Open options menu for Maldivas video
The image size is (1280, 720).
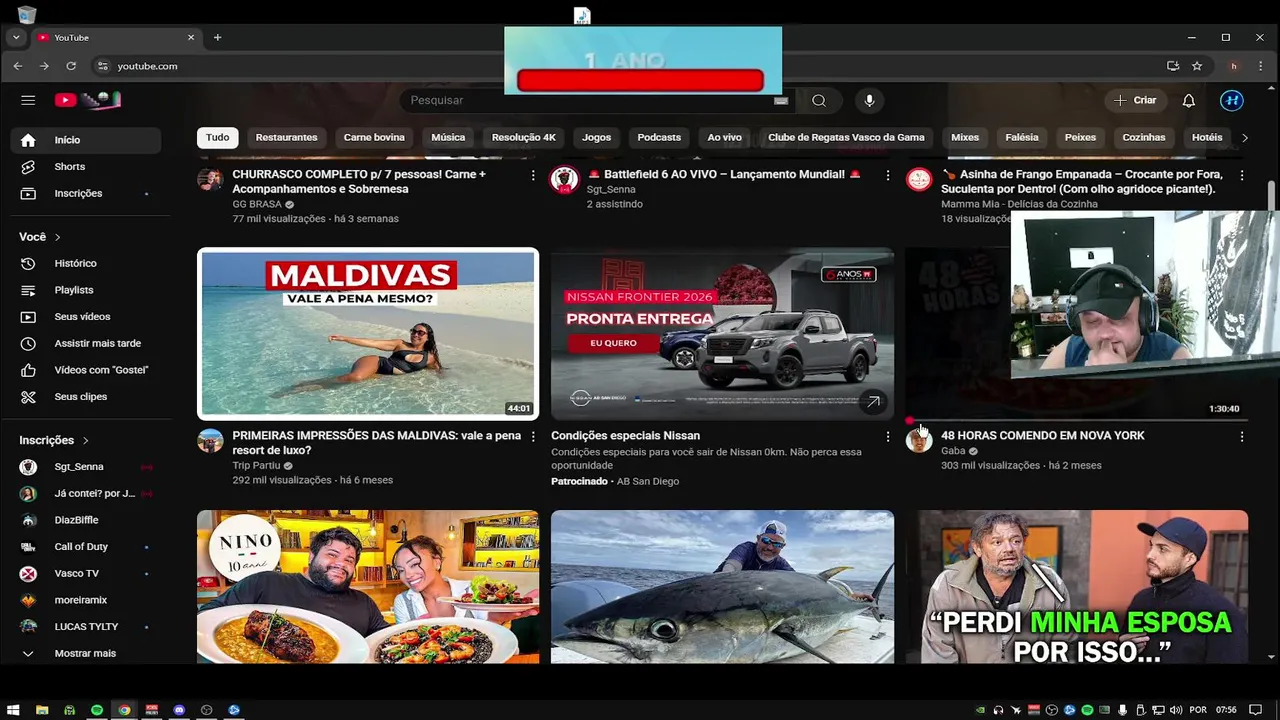[533, 437]
